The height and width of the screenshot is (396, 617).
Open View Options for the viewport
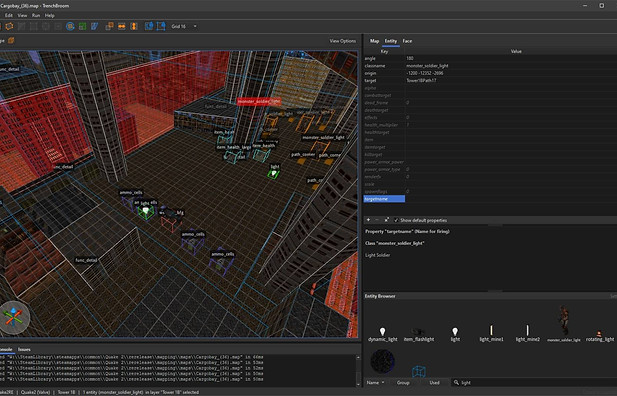[342, 41]
